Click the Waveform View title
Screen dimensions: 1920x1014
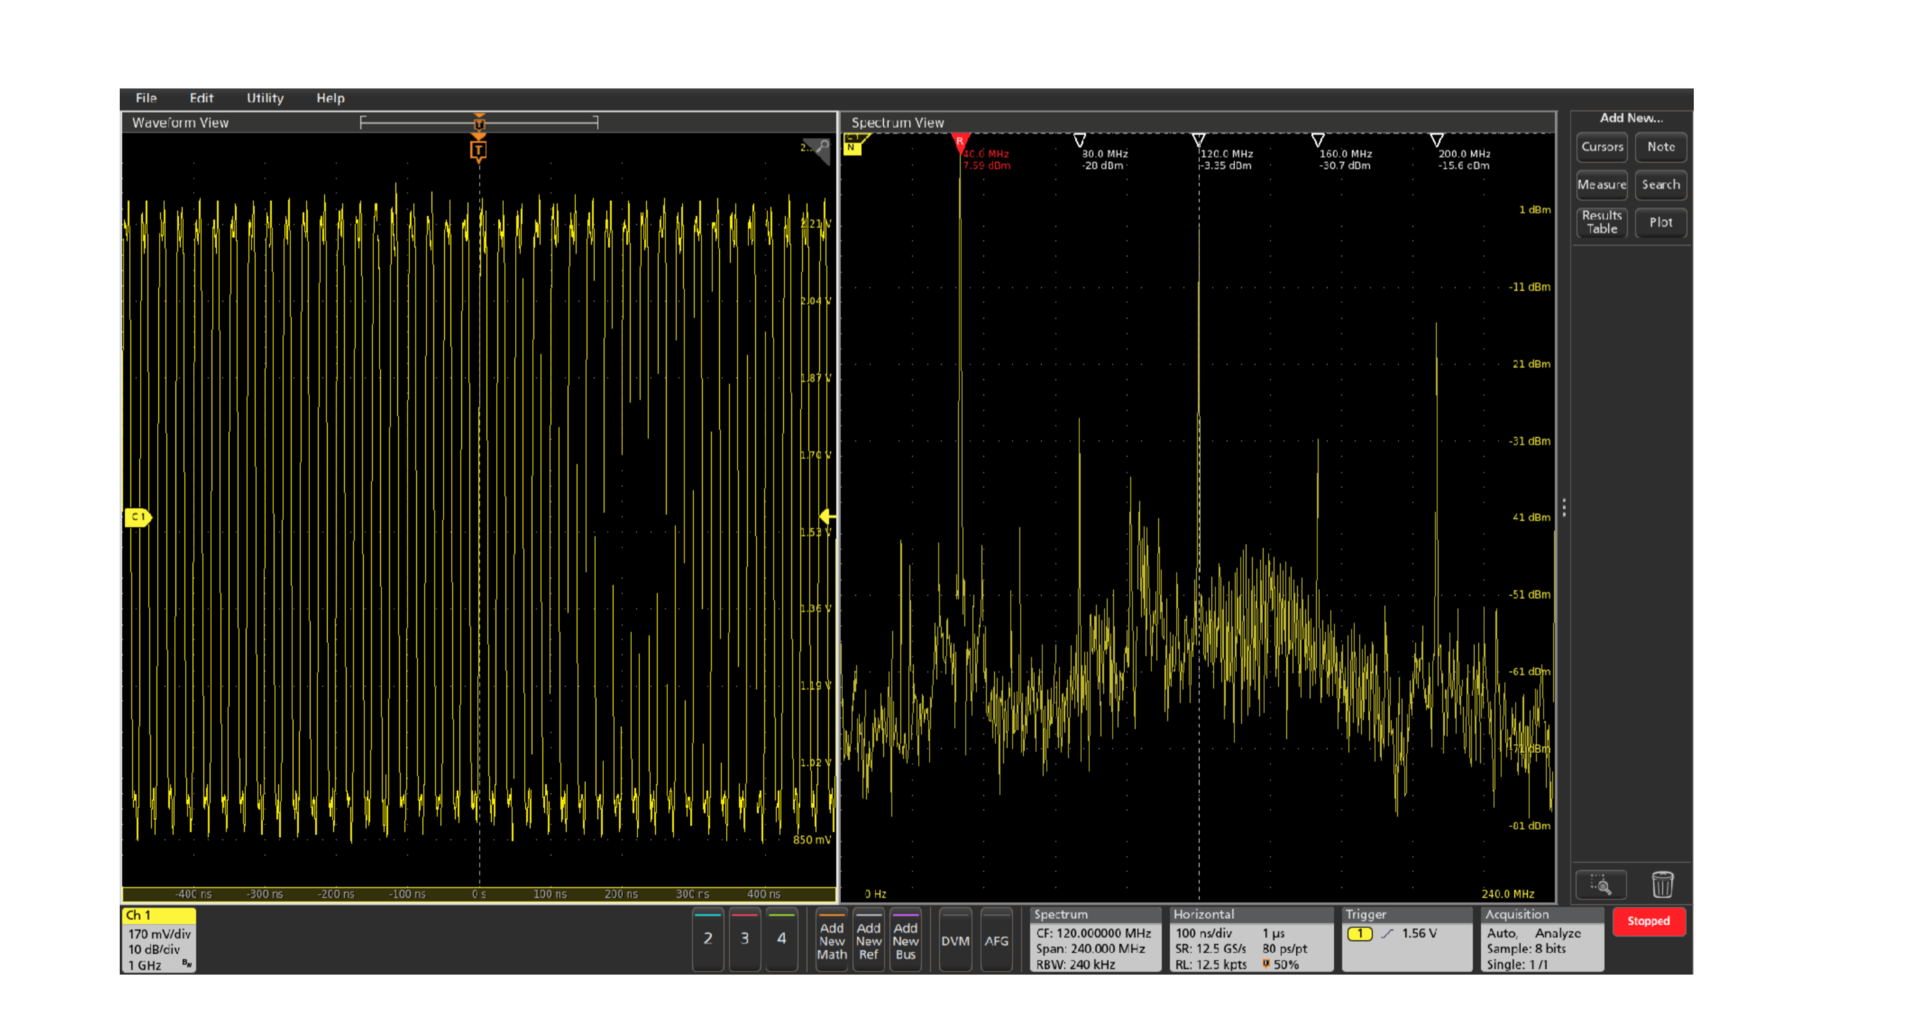click(181, 123)
